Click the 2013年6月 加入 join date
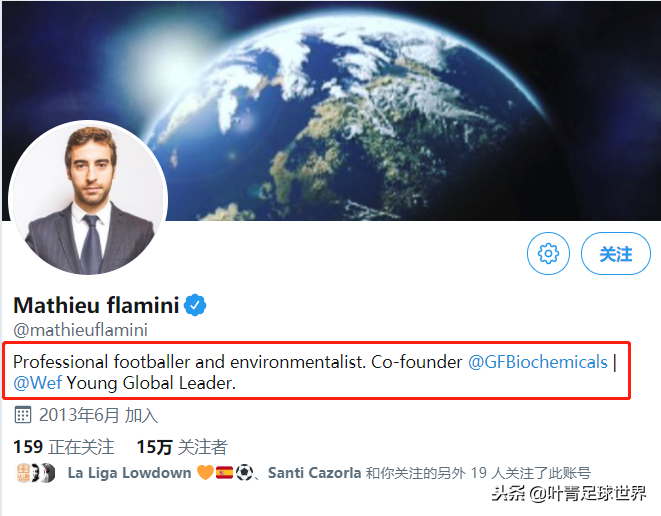661x516 pixels. 98,415
